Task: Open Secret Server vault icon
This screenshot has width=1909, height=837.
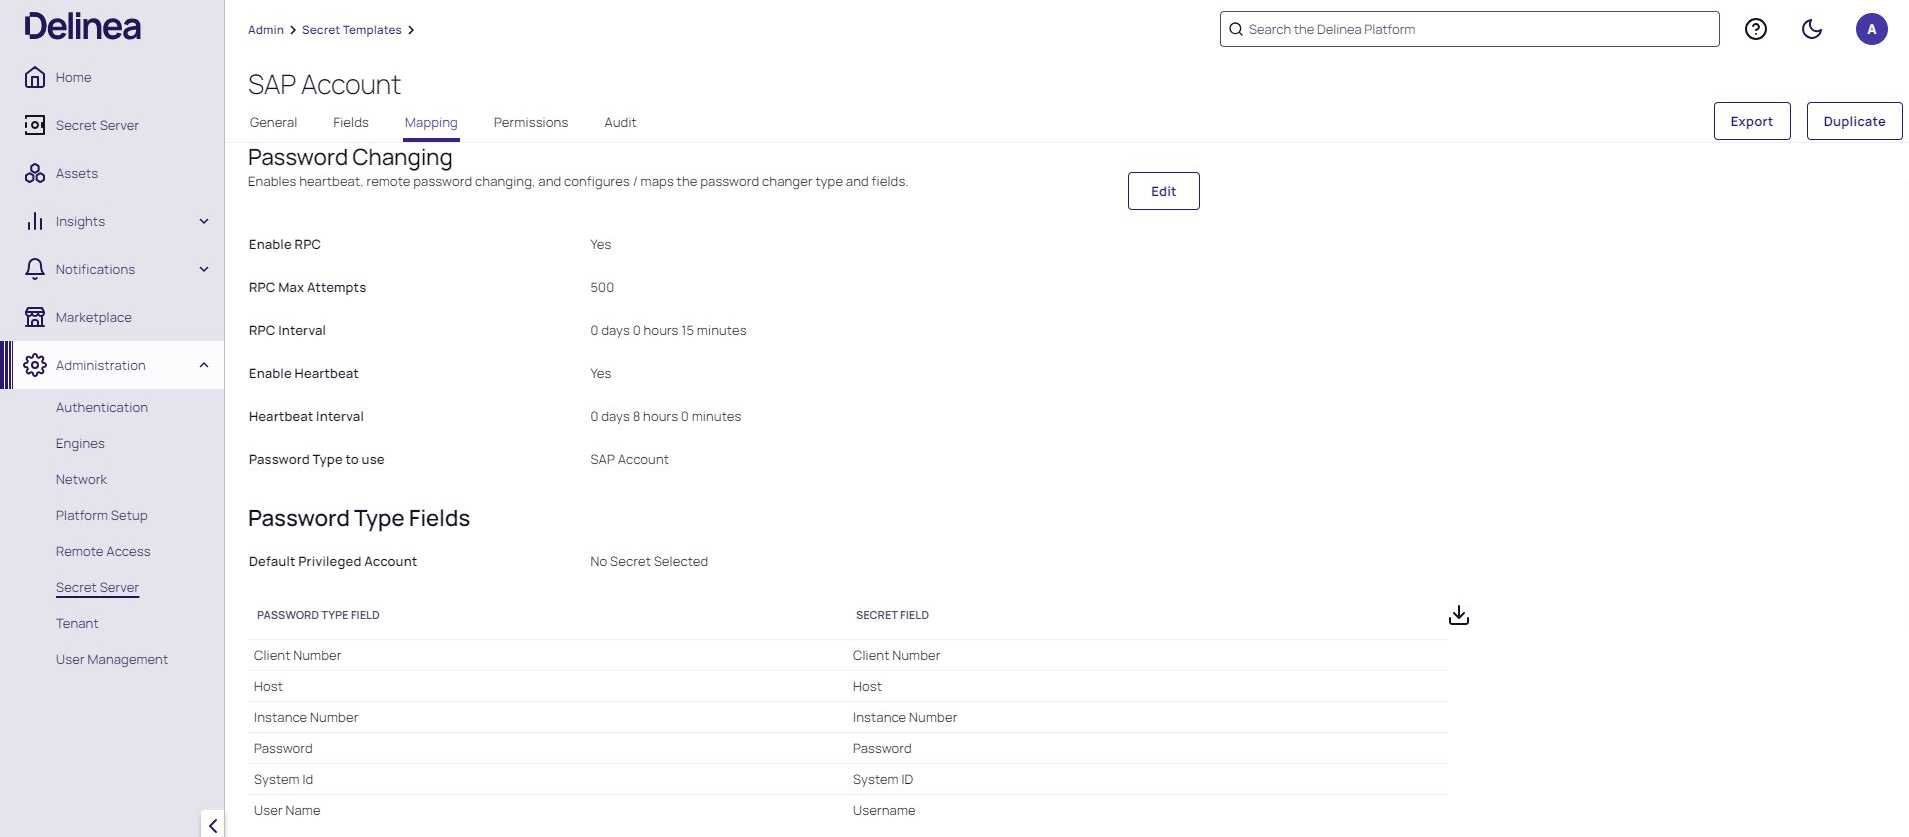Action: point(35,125)
